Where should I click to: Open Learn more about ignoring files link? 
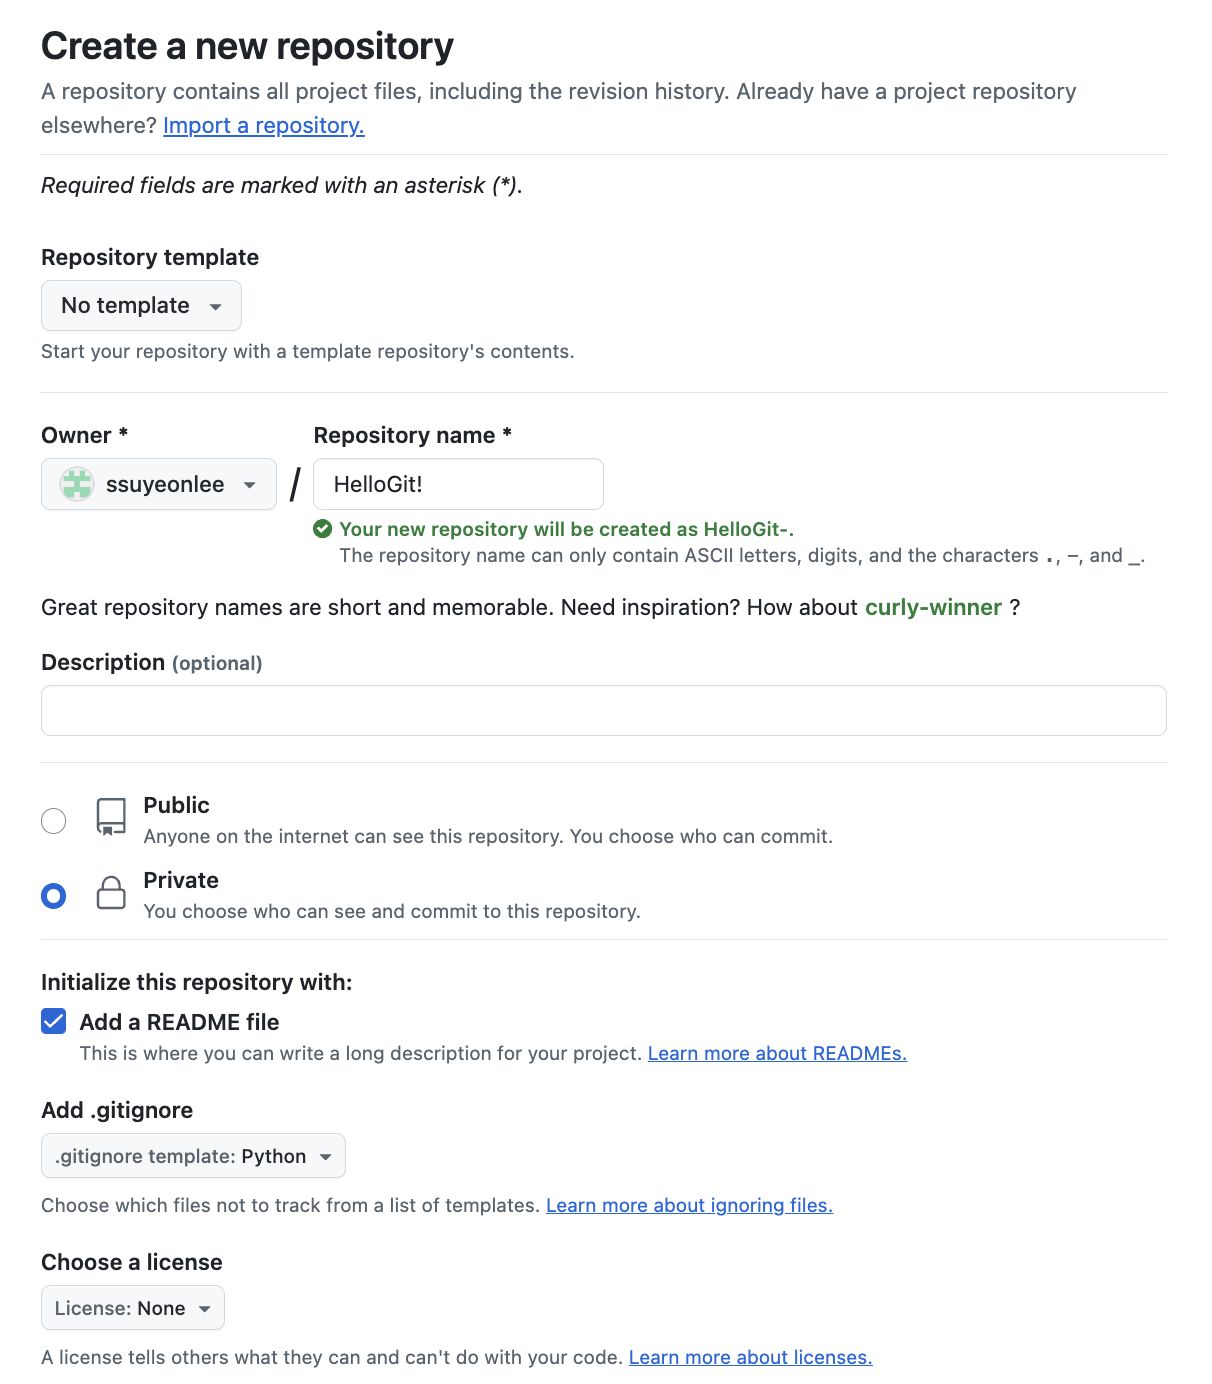point(689,1205)
